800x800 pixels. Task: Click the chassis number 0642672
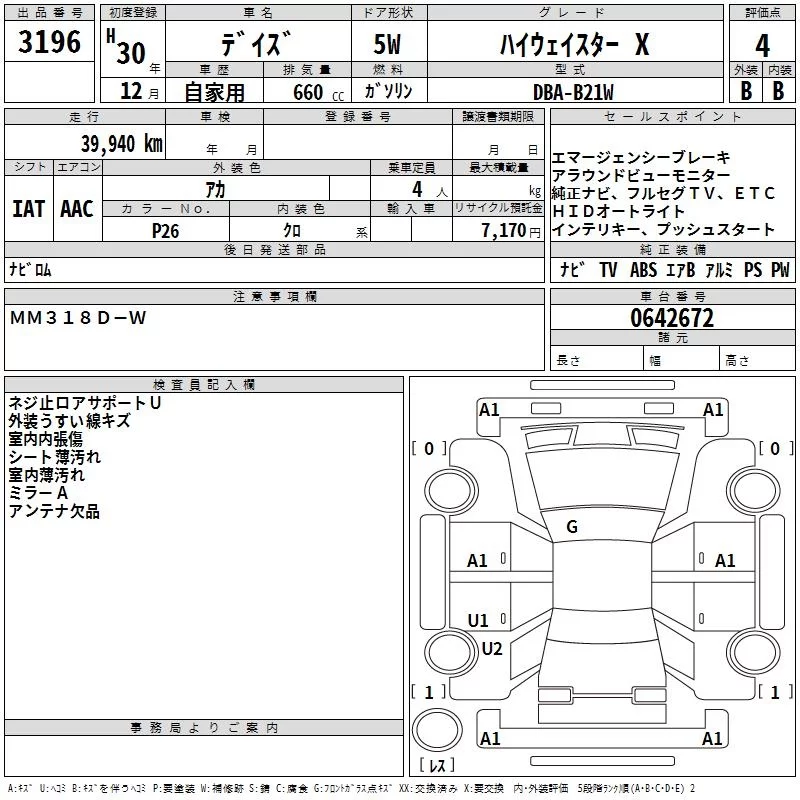click(672, 318)
